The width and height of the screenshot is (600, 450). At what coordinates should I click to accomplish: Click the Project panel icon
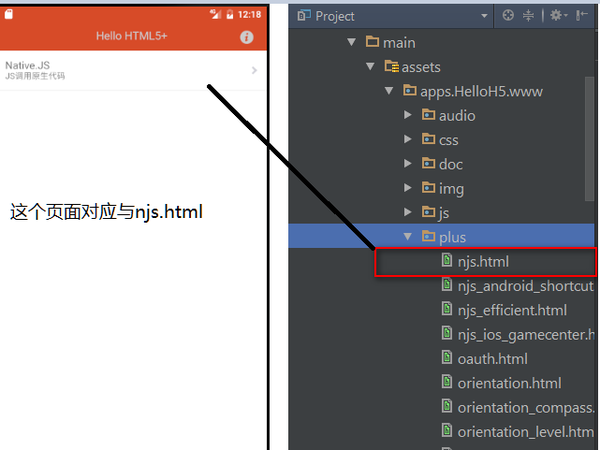pos(304,16)
